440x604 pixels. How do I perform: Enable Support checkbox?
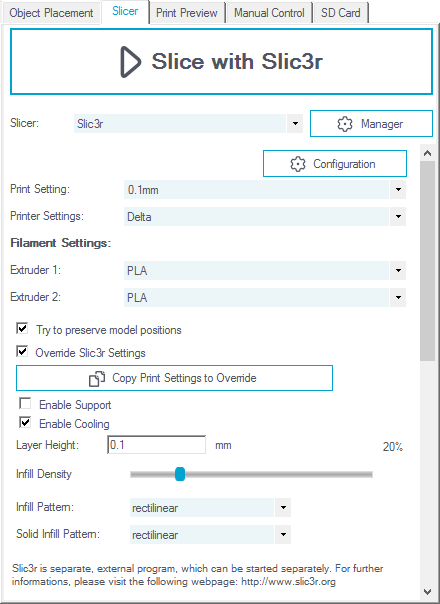point(25,403)
